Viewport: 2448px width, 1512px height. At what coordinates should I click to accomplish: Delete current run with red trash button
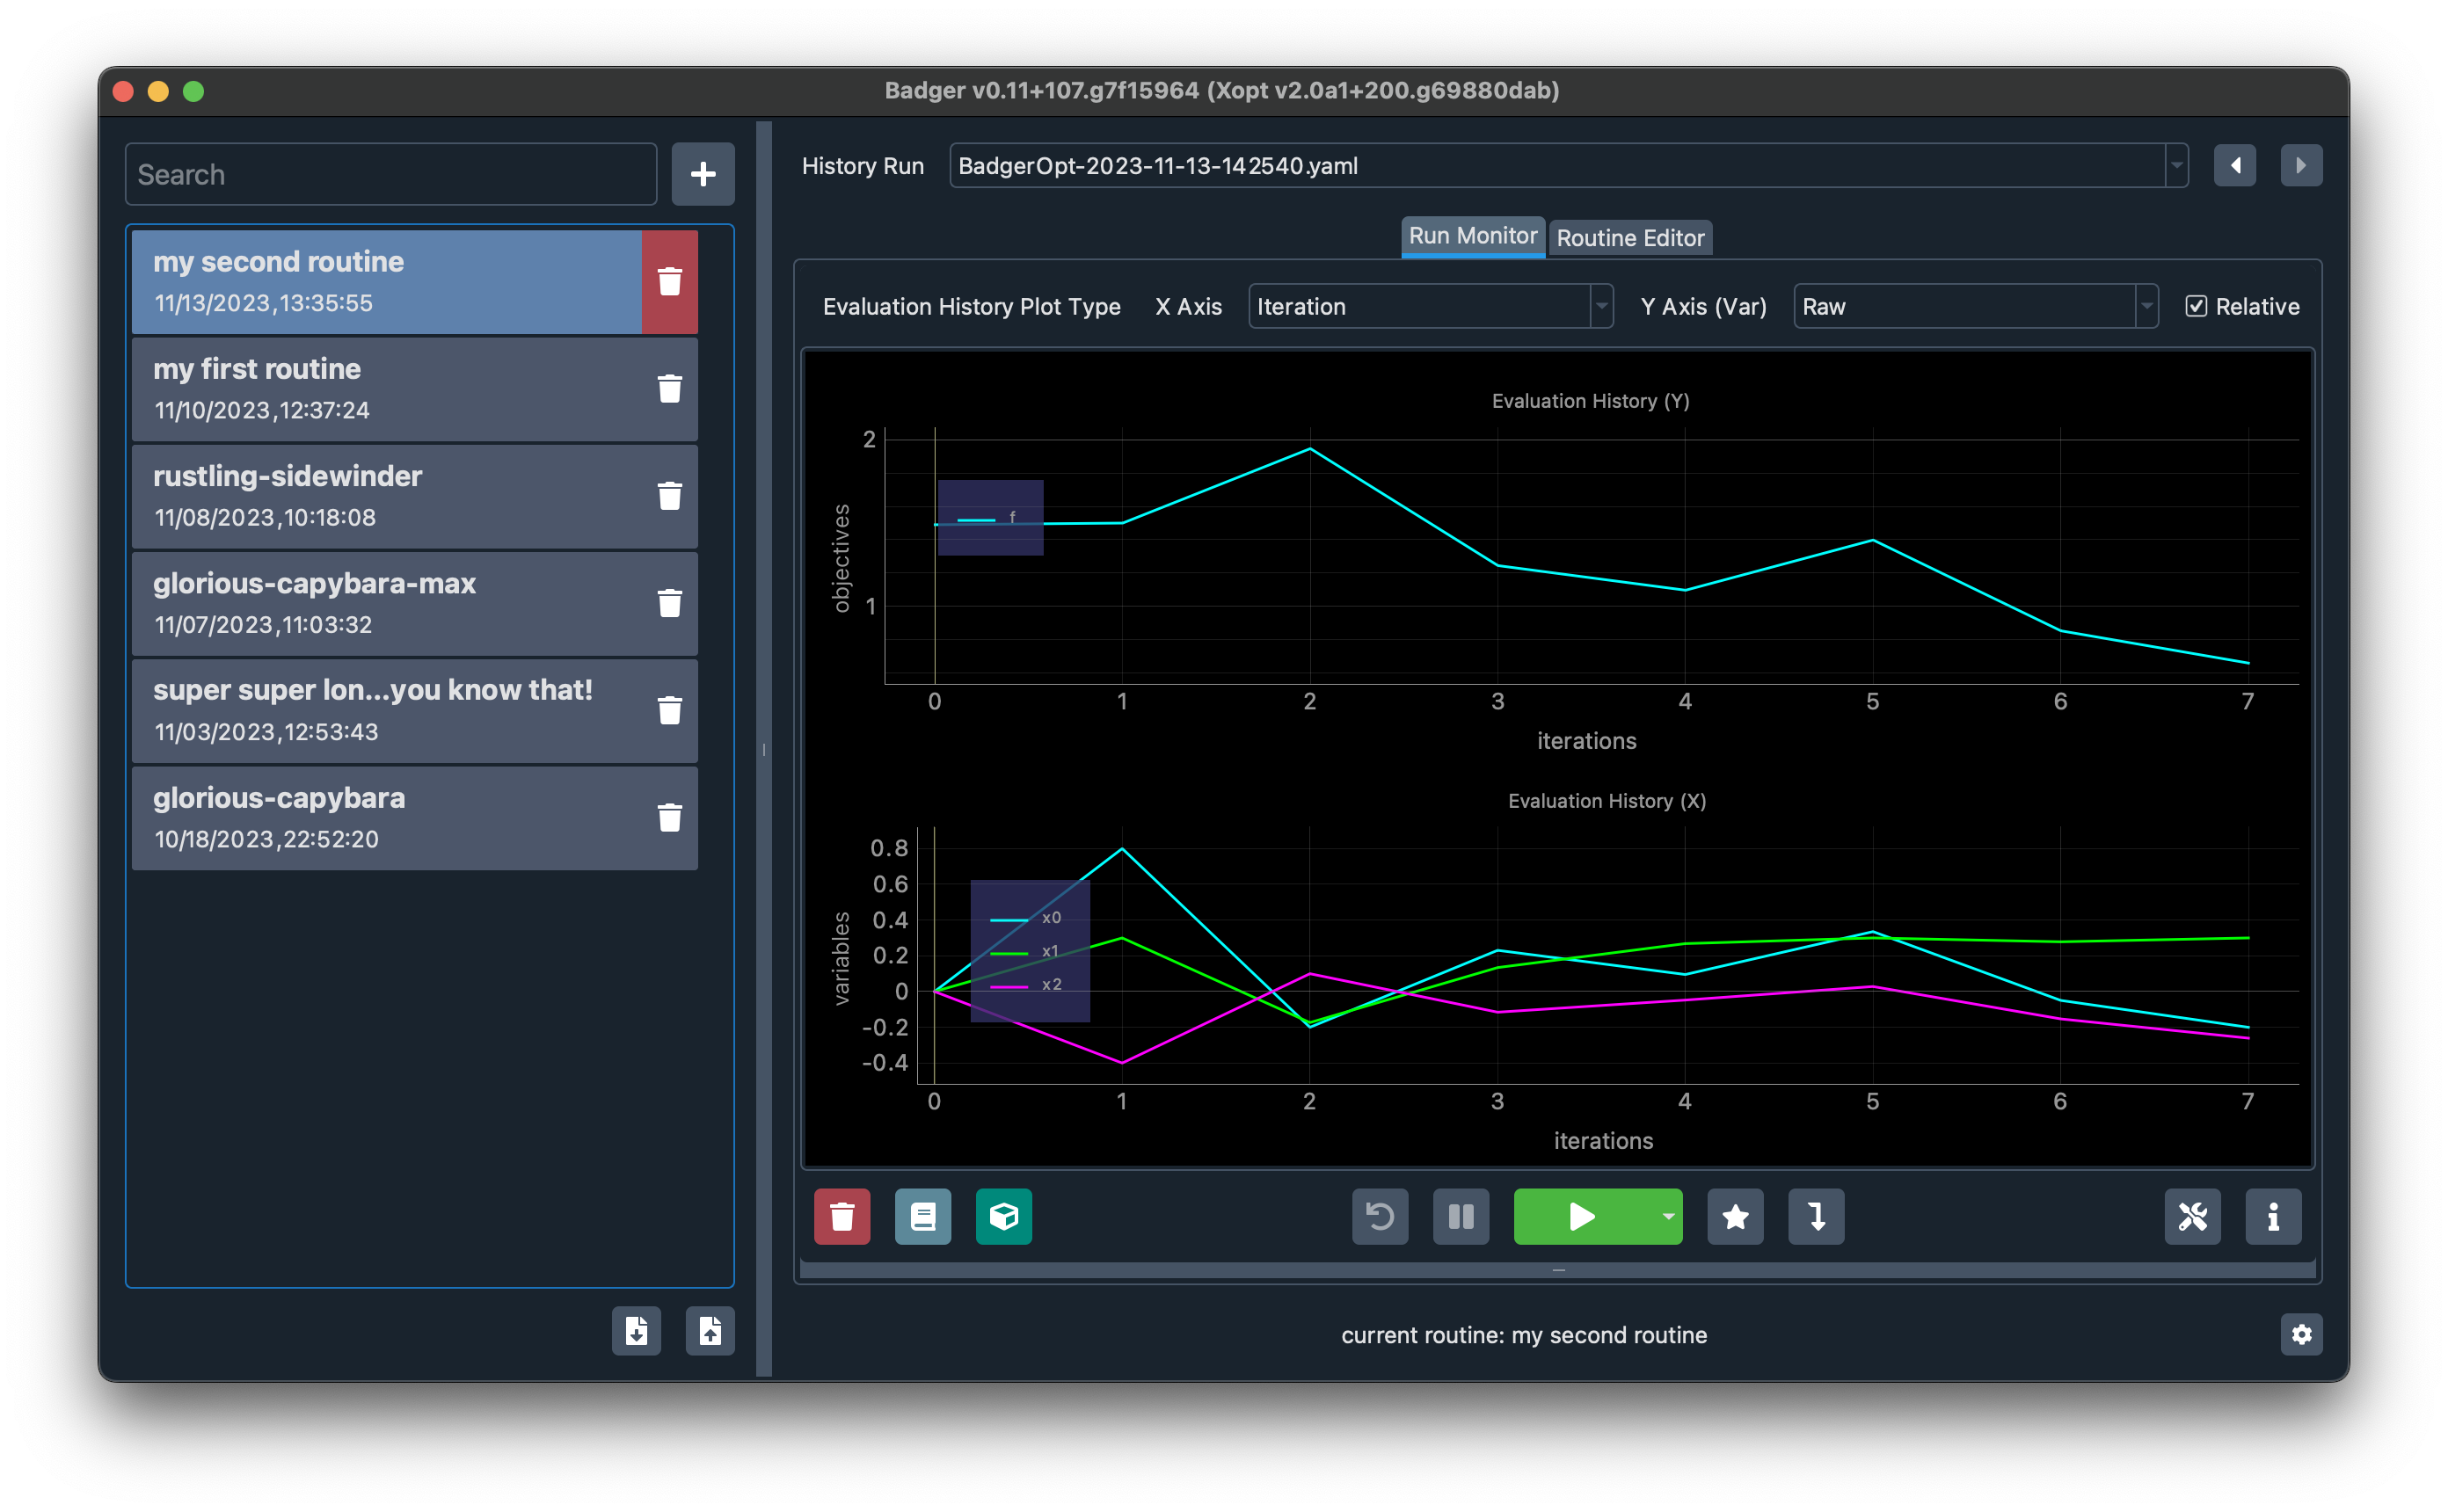[842, 1217]
